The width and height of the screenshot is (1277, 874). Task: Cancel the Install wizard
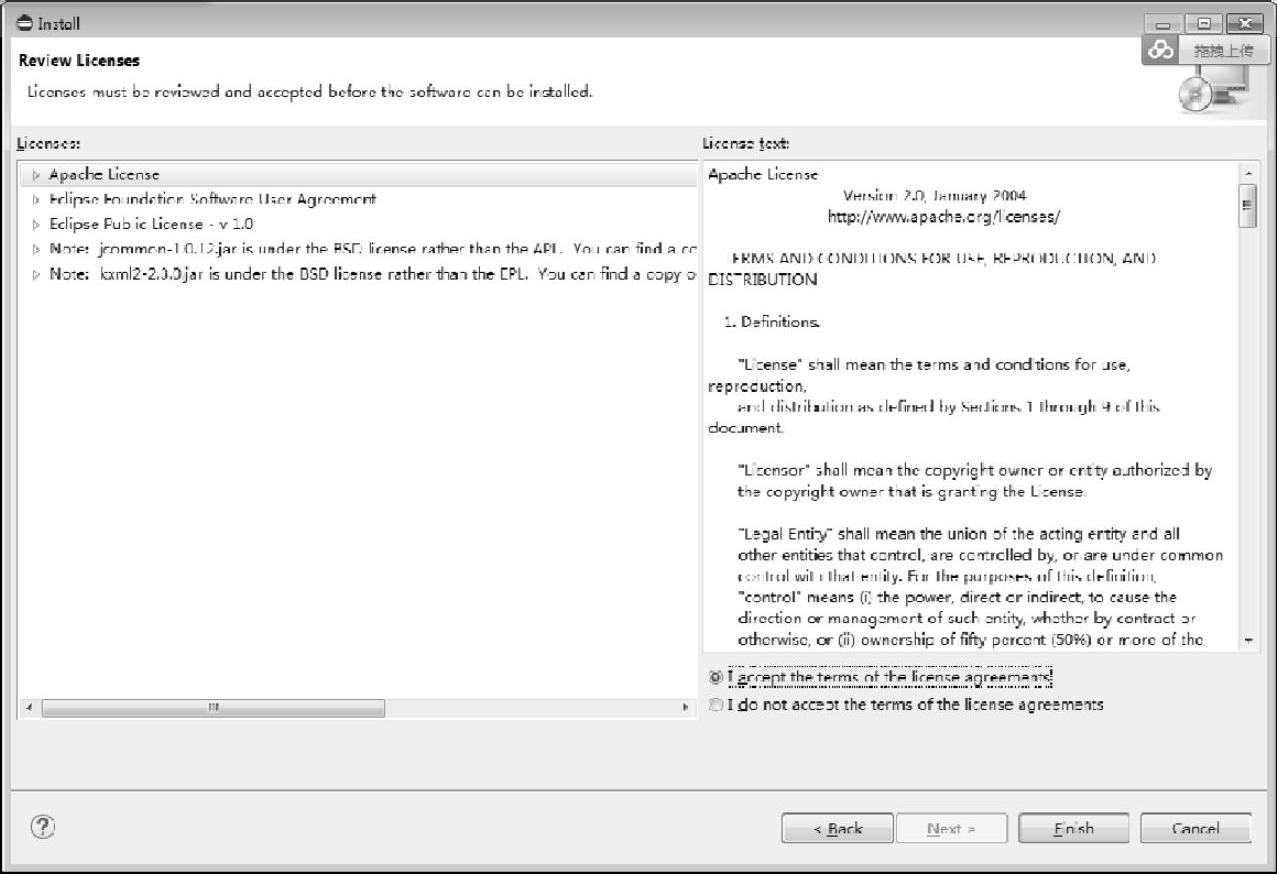click(x=1196, y=828)
